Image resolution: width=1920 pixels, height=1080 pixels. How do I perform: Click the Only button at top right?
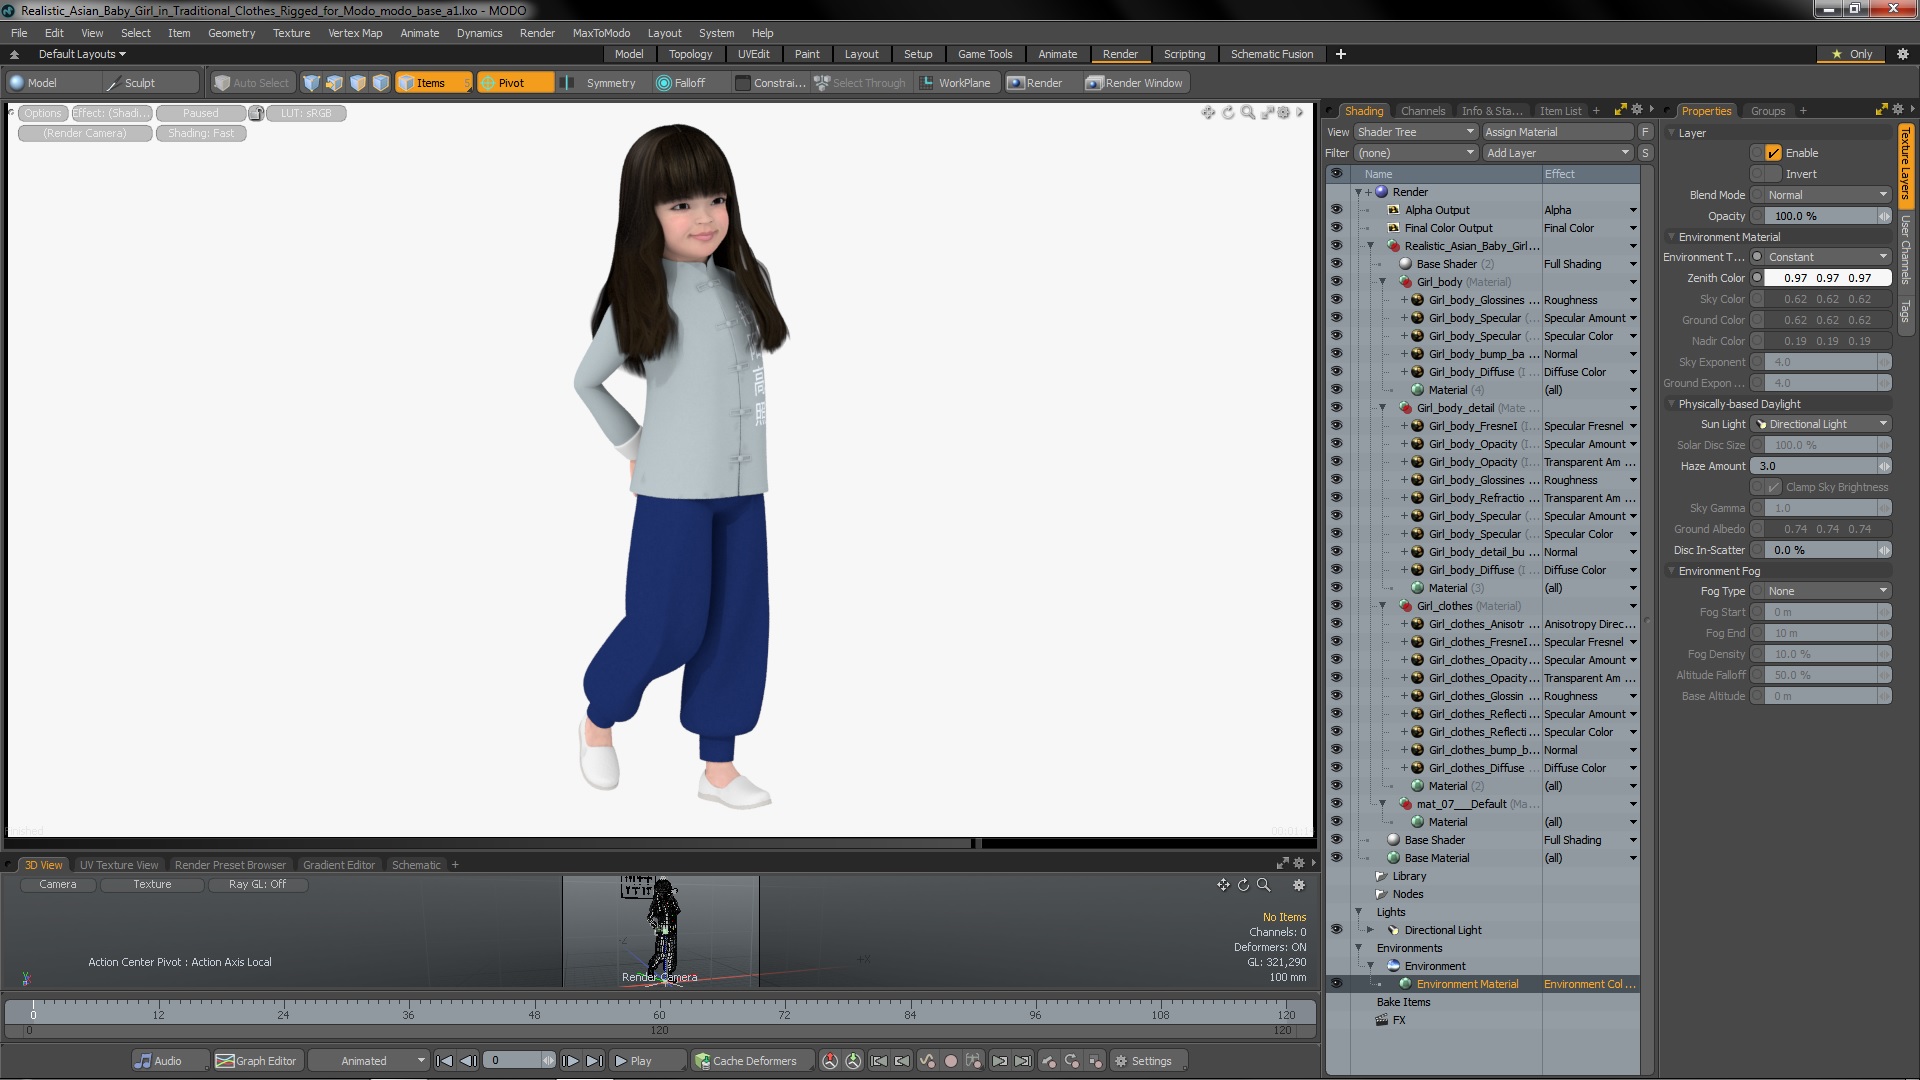click(x=1852, y=54)
